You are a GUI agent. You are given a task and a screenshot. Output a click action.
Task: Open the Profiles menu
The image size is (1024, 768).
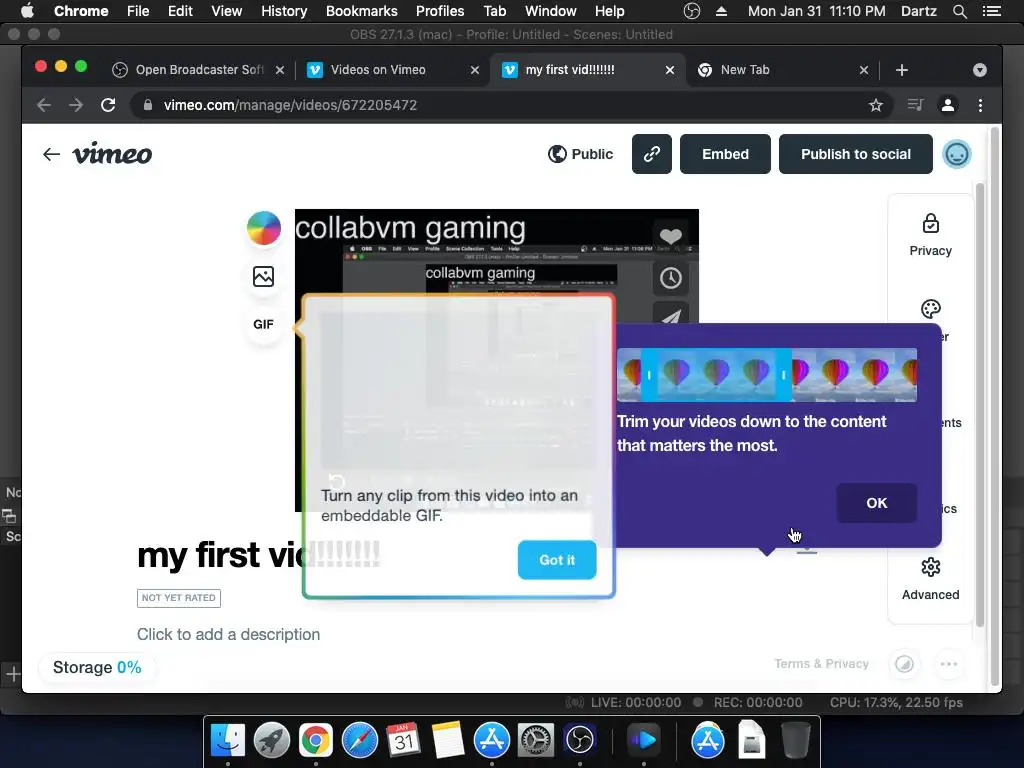[440, 11]
